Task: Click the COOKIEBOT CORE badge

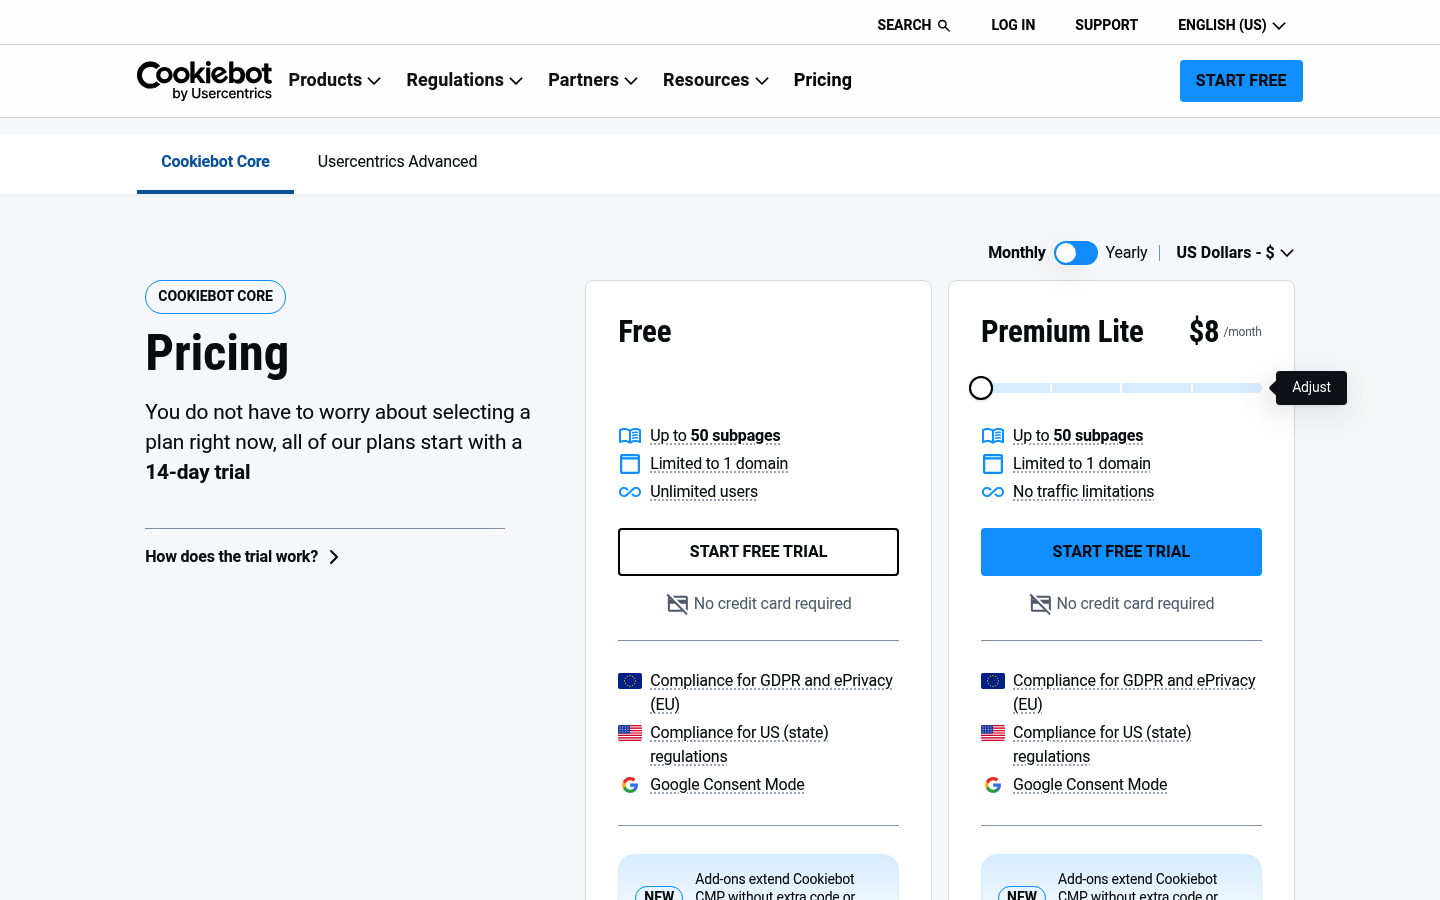Action: pyautogui.click(x=216, y=297)
